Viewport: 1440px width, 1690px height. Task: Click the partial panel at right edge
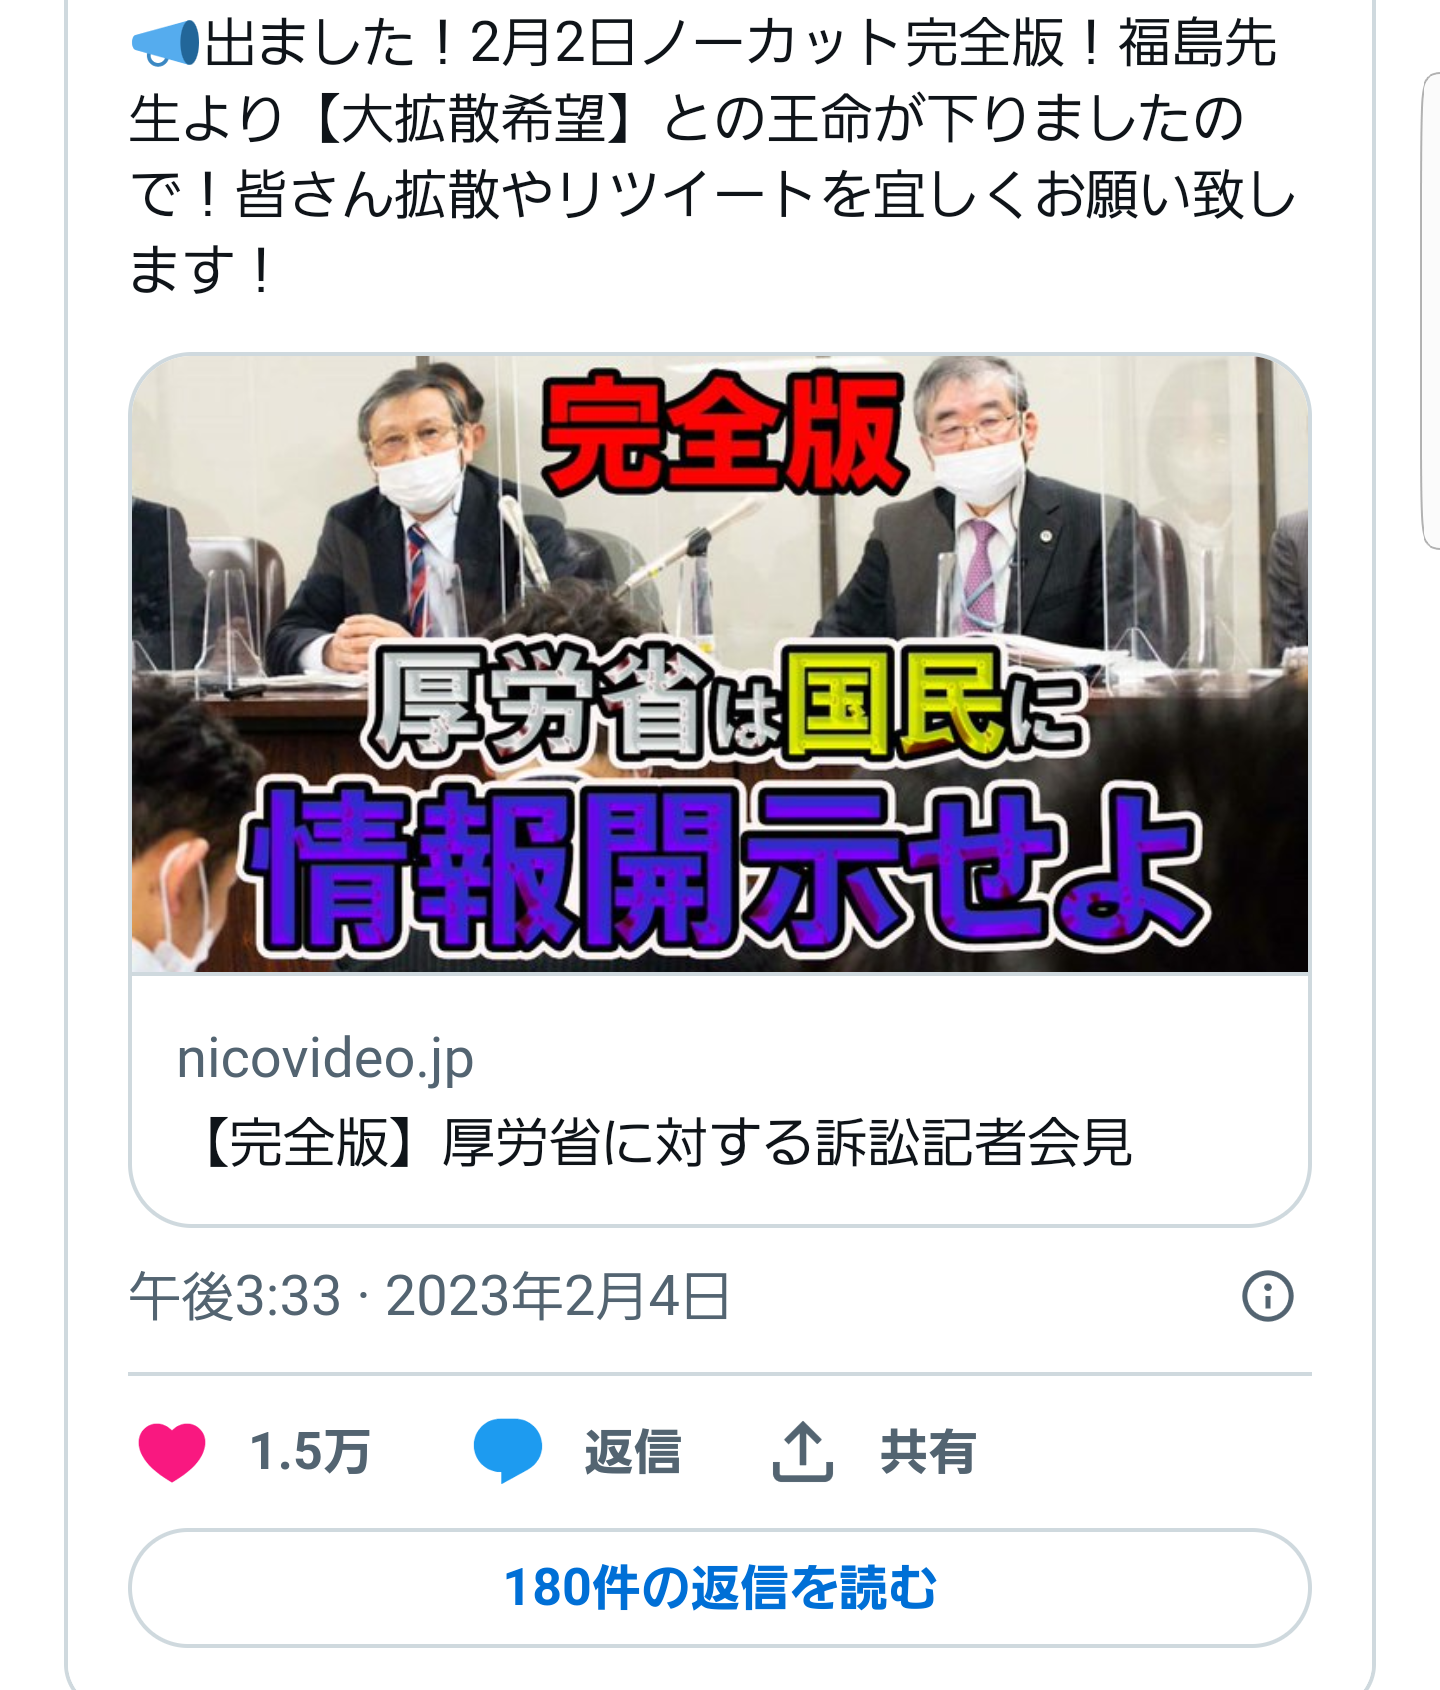coord(1431,310)
